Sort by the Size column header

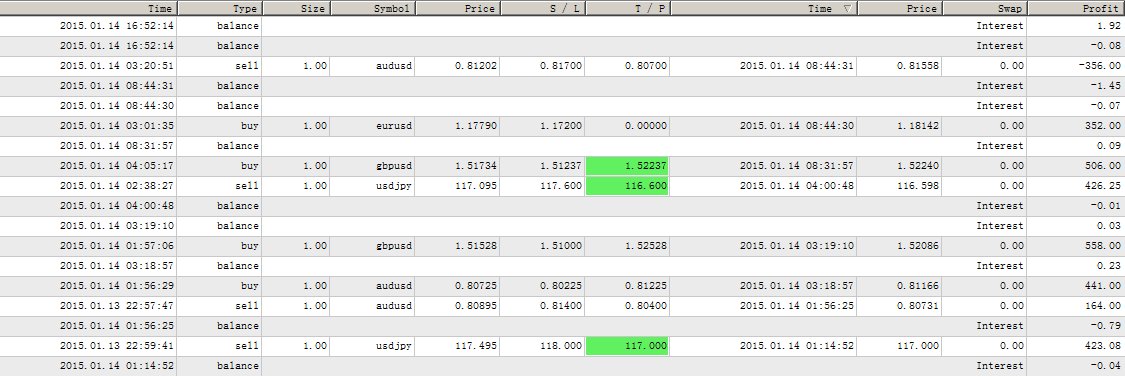pos(296,9)
